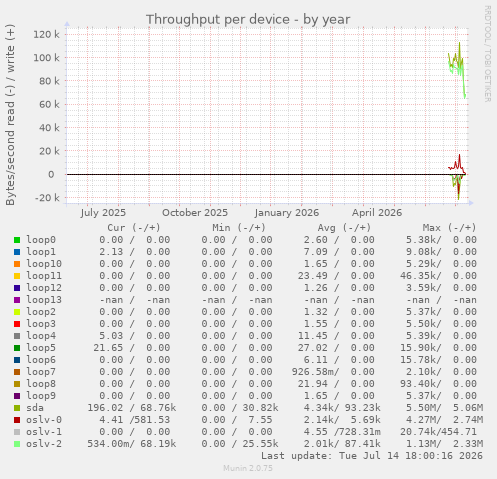Click the 'Last update' timestamp line
The height and width of the screenshot is (479, 497).
pos(372,456)
